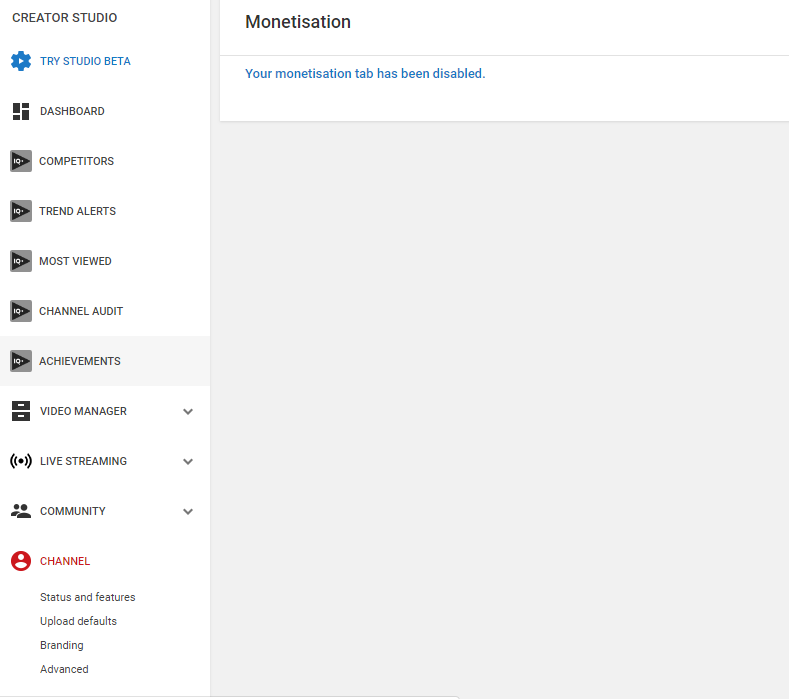
Task: Click the Achievements vidIQ icon
Action: pos(21,361)
